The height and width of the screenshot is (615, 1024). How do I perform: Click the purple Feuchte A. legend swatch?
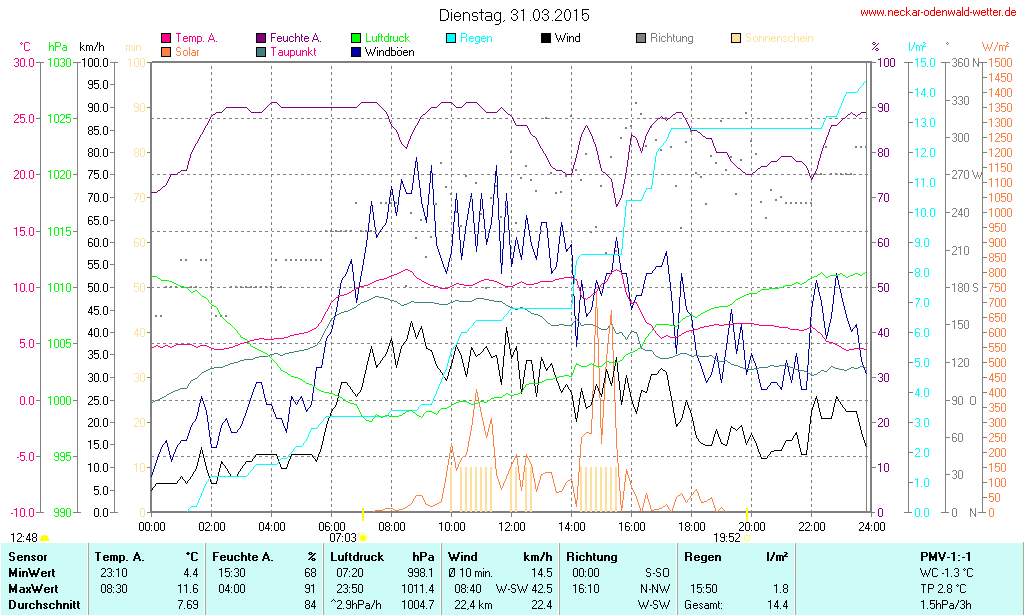pos(261,39)
